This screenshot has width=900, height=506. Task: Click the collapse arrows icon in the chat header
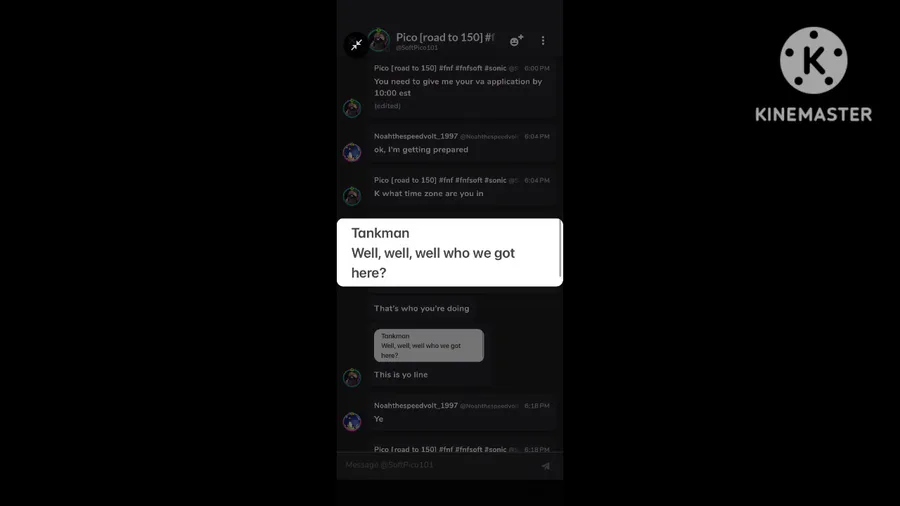(356, 44)
